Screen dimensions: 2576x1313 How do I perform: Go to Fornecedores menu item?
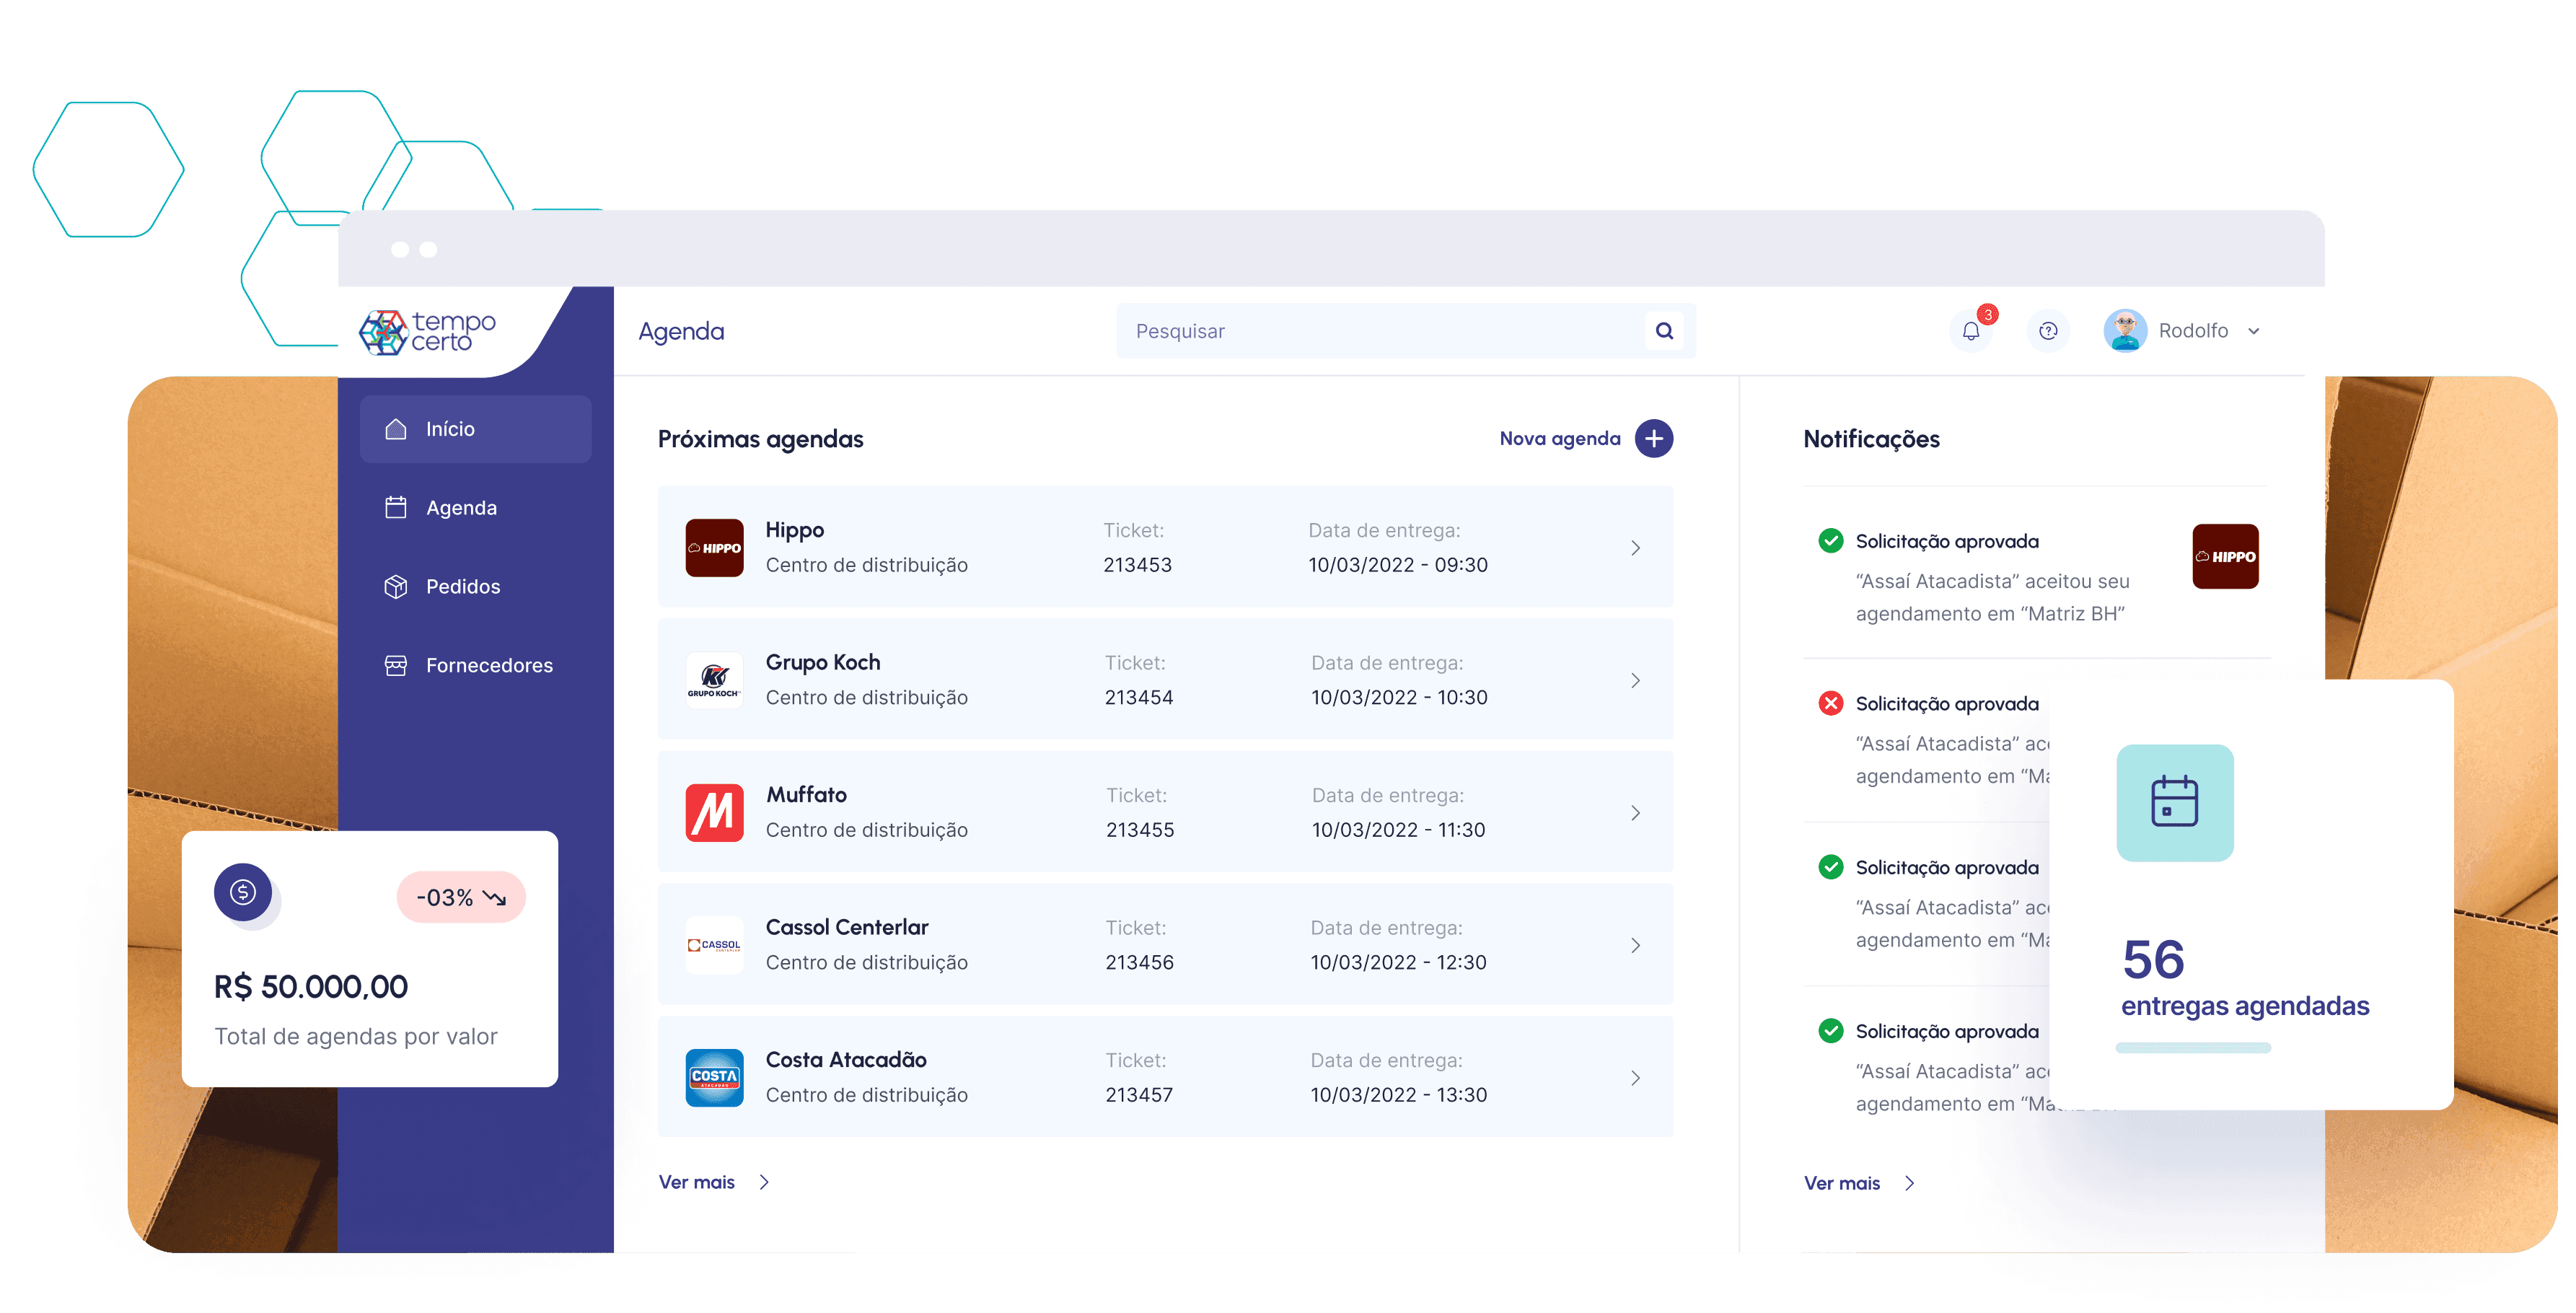(x=488, y=666)
